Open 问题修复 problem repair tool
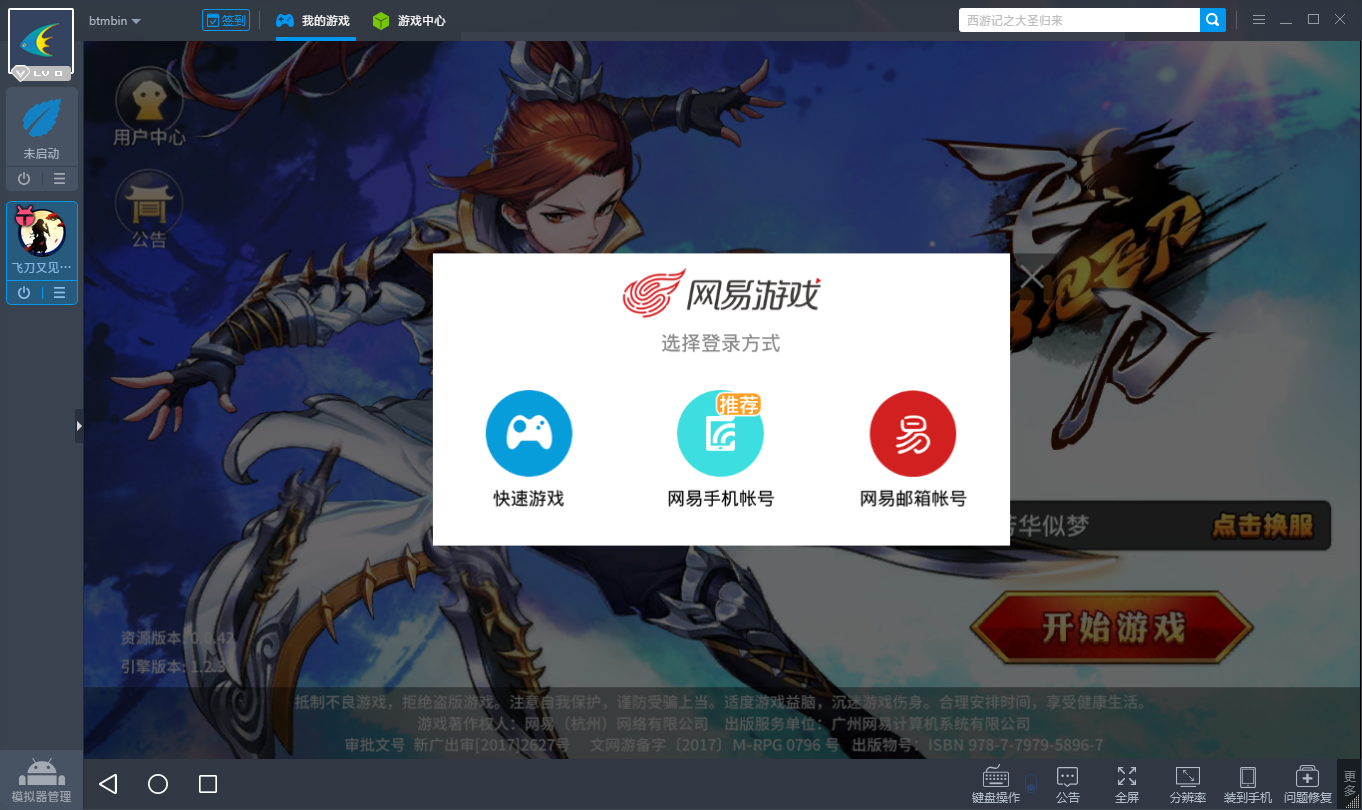Image resolution: width=1362 pixels, height=810 pixels. click(1308, 785)
